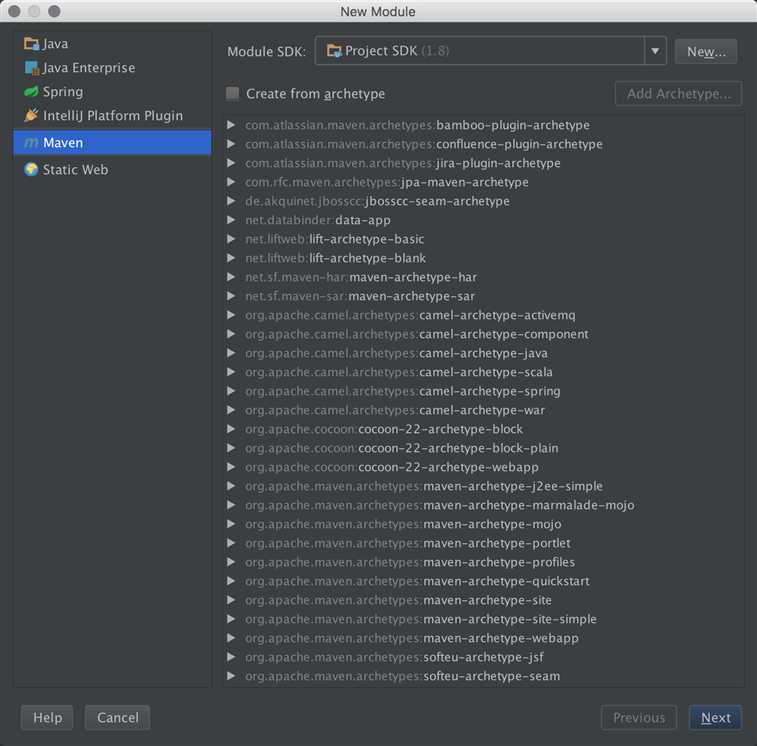Open the Module SDK dropdown arrow
Screen dimensions: 757x746
point(655,51)
